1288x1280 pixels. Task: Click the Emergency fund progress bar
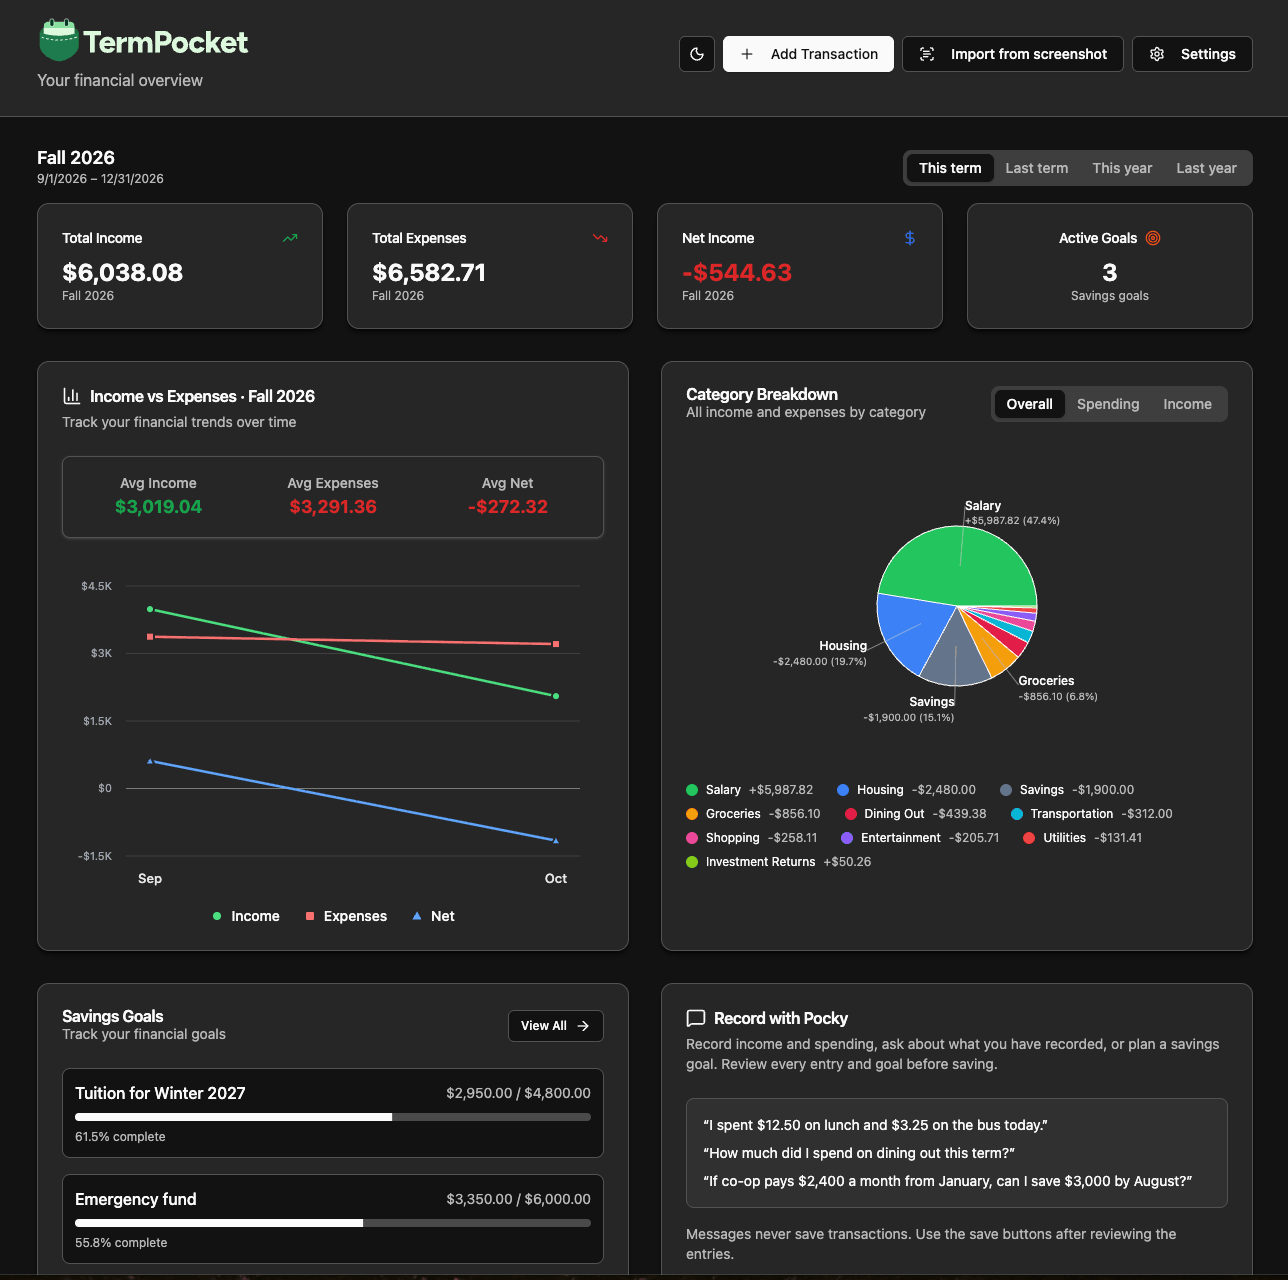click(x=333, y=1223)
